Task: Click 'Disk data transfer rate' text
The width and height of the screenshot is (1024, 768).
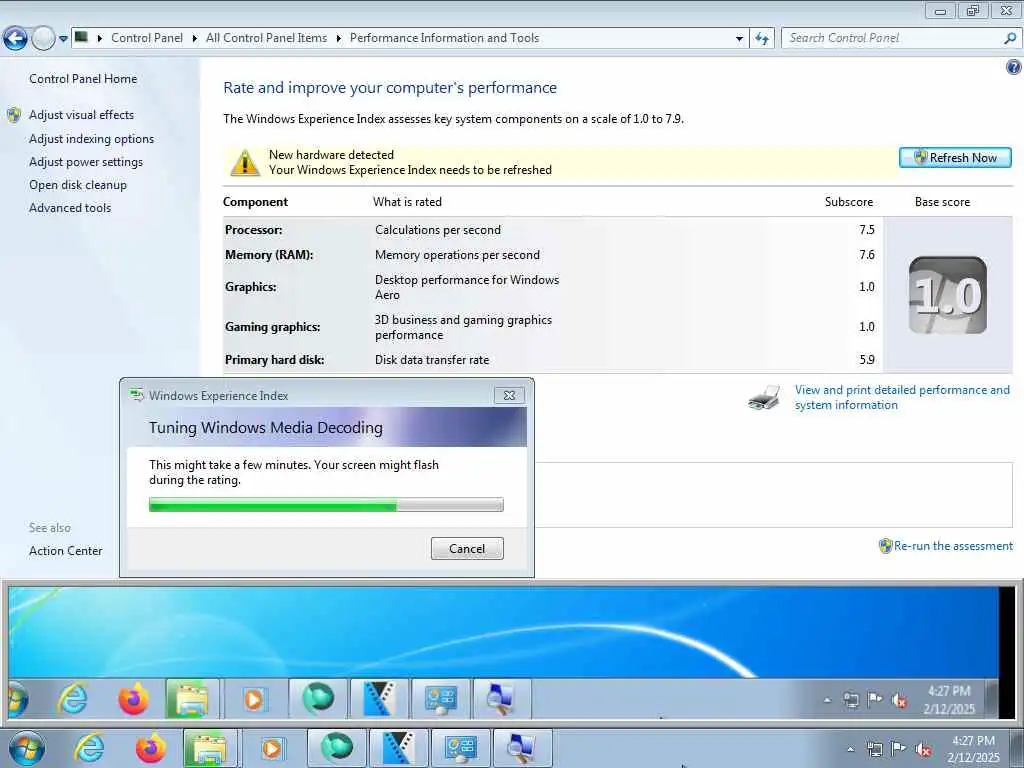Action: [432, 360]
